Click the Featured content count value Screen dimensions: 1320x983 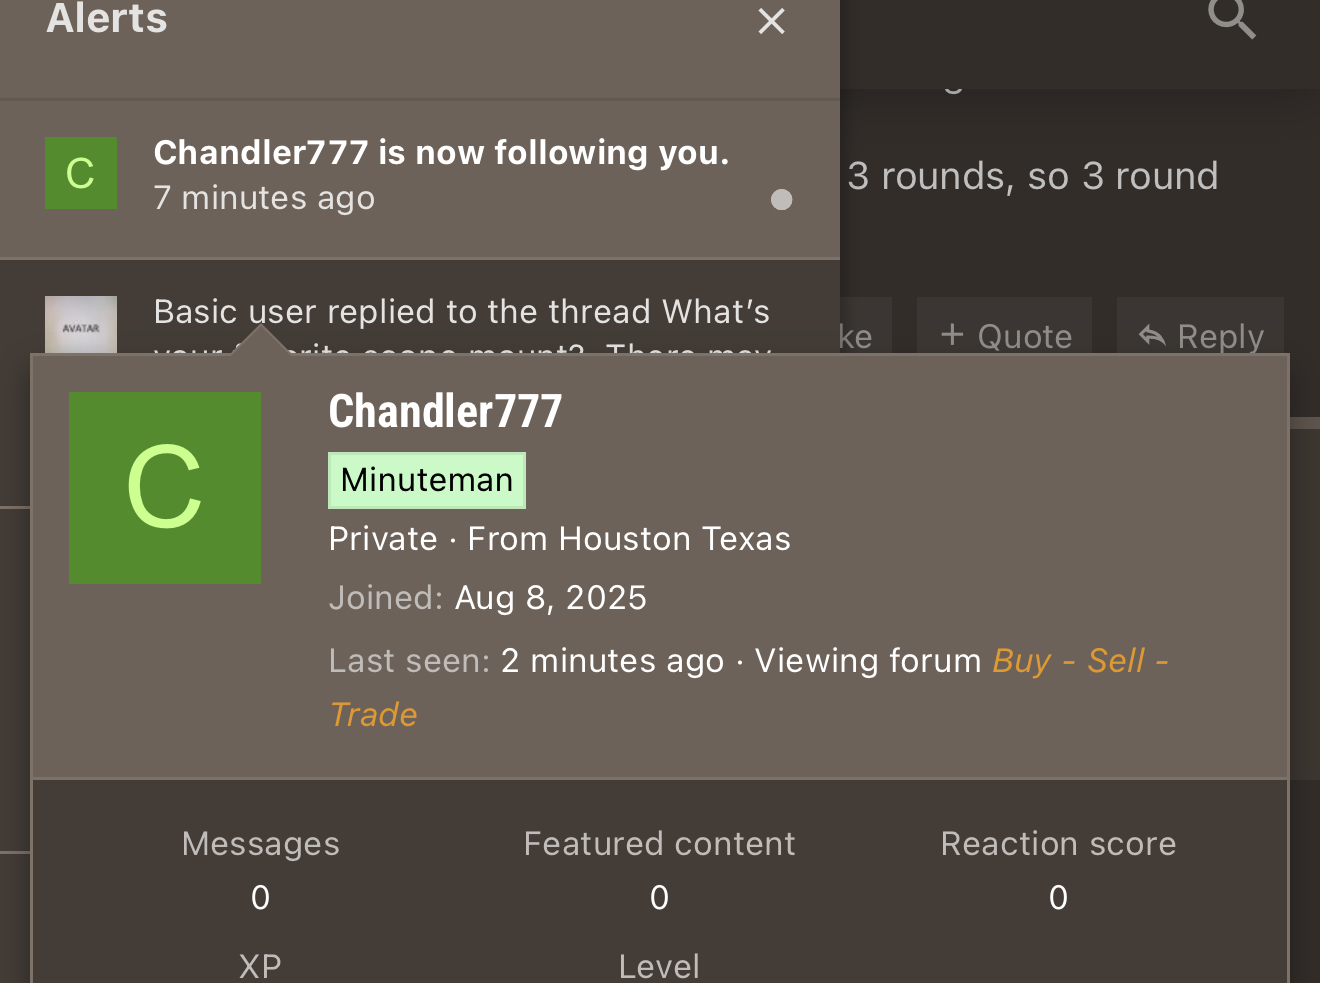pos(659,897)
